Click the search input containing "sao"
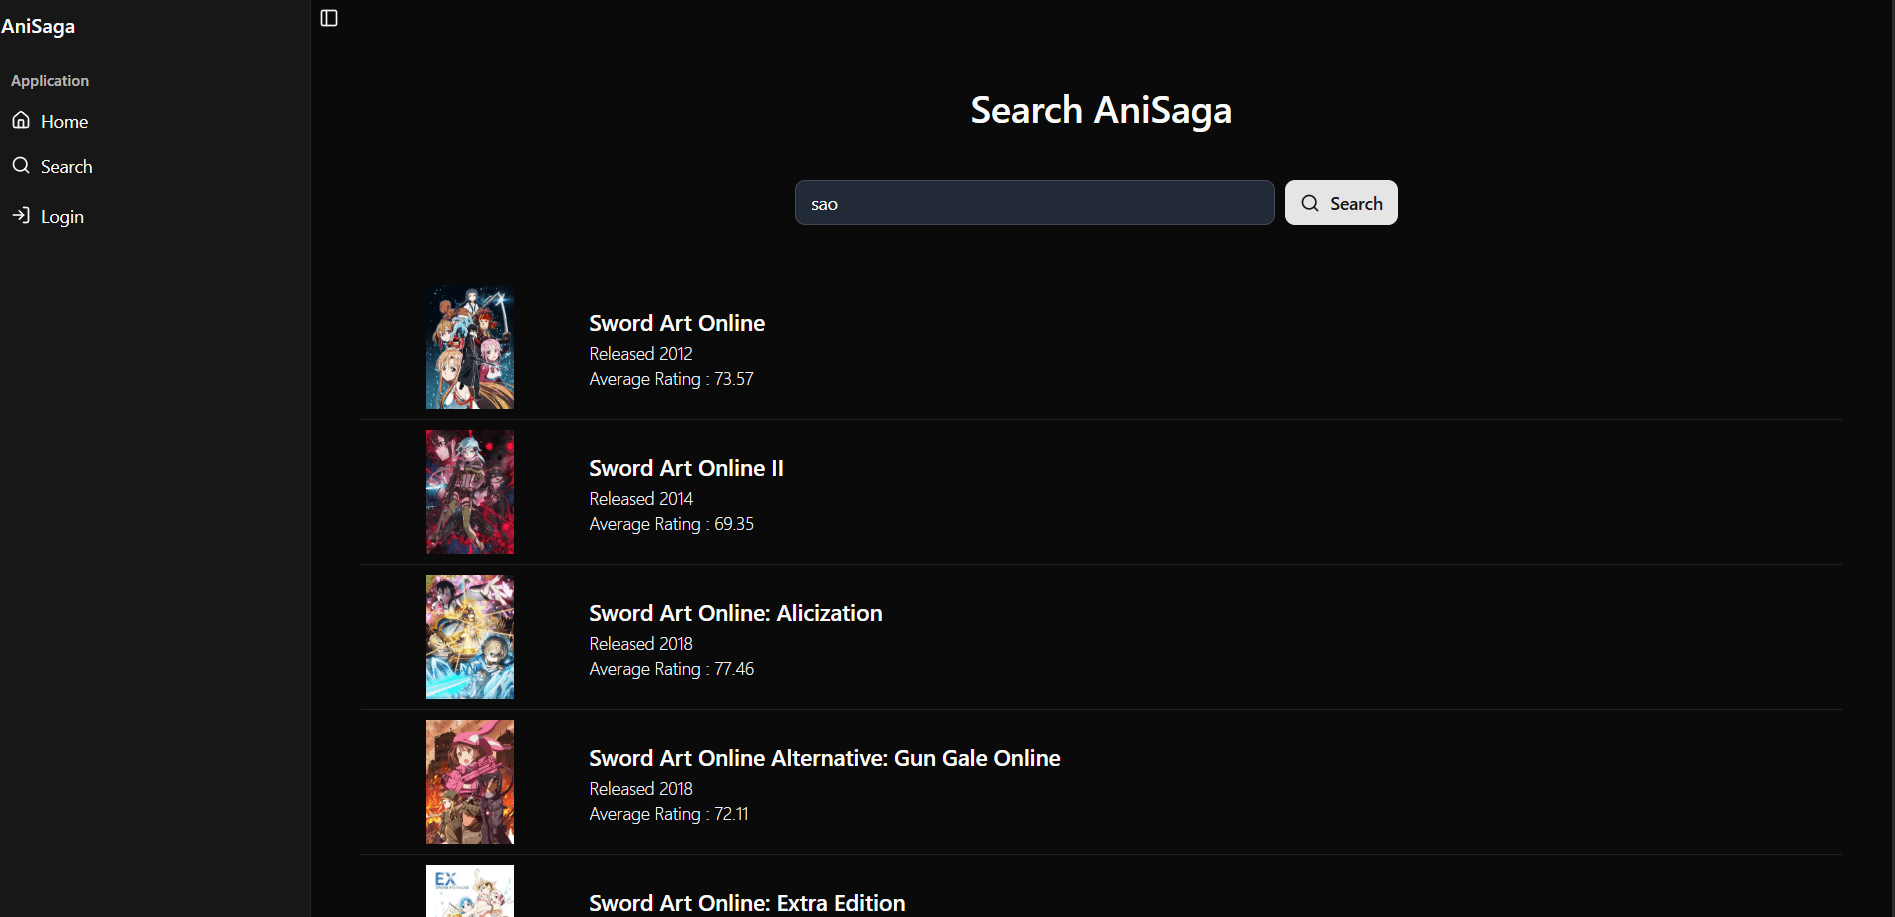The height and width of the screenshot is (917, 1895). (x=1034, y=202)
